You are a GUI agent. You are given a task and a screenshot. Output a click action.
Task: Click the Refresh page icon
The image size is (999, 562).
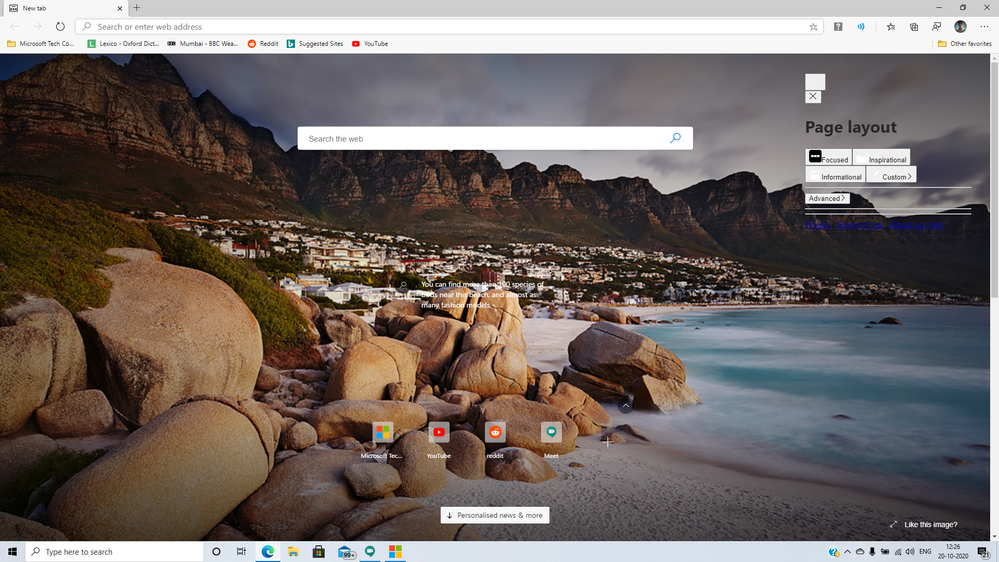60,27
